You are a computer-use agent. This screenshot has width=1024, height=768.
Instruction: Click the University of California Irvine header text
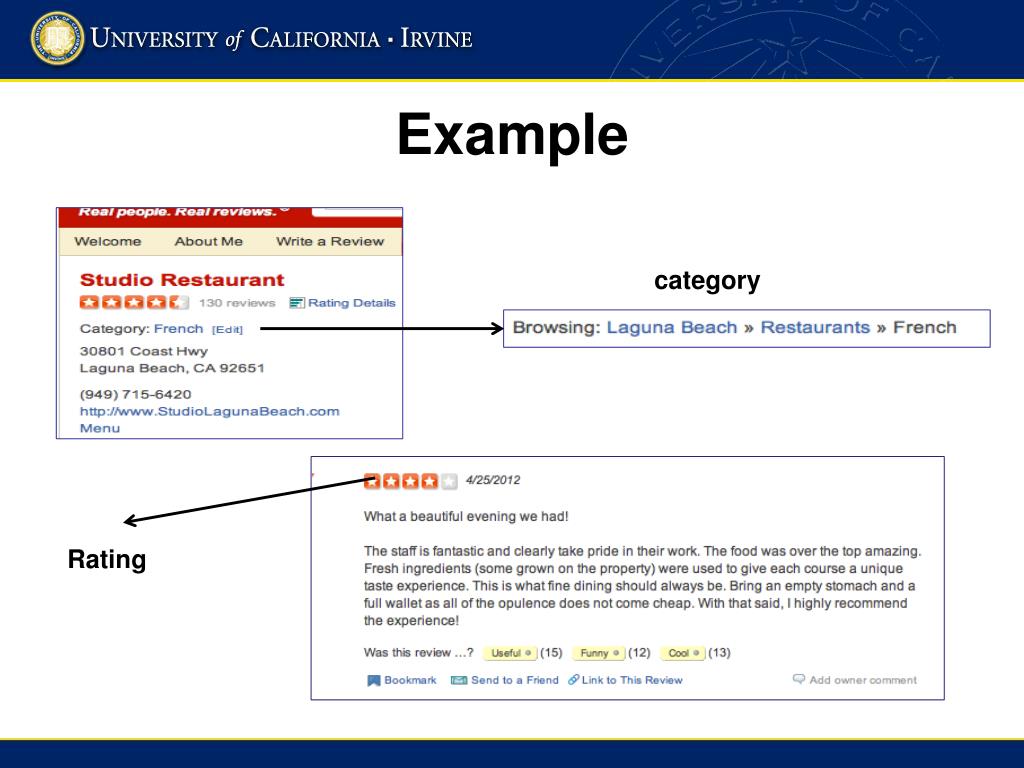pos(281,39)
